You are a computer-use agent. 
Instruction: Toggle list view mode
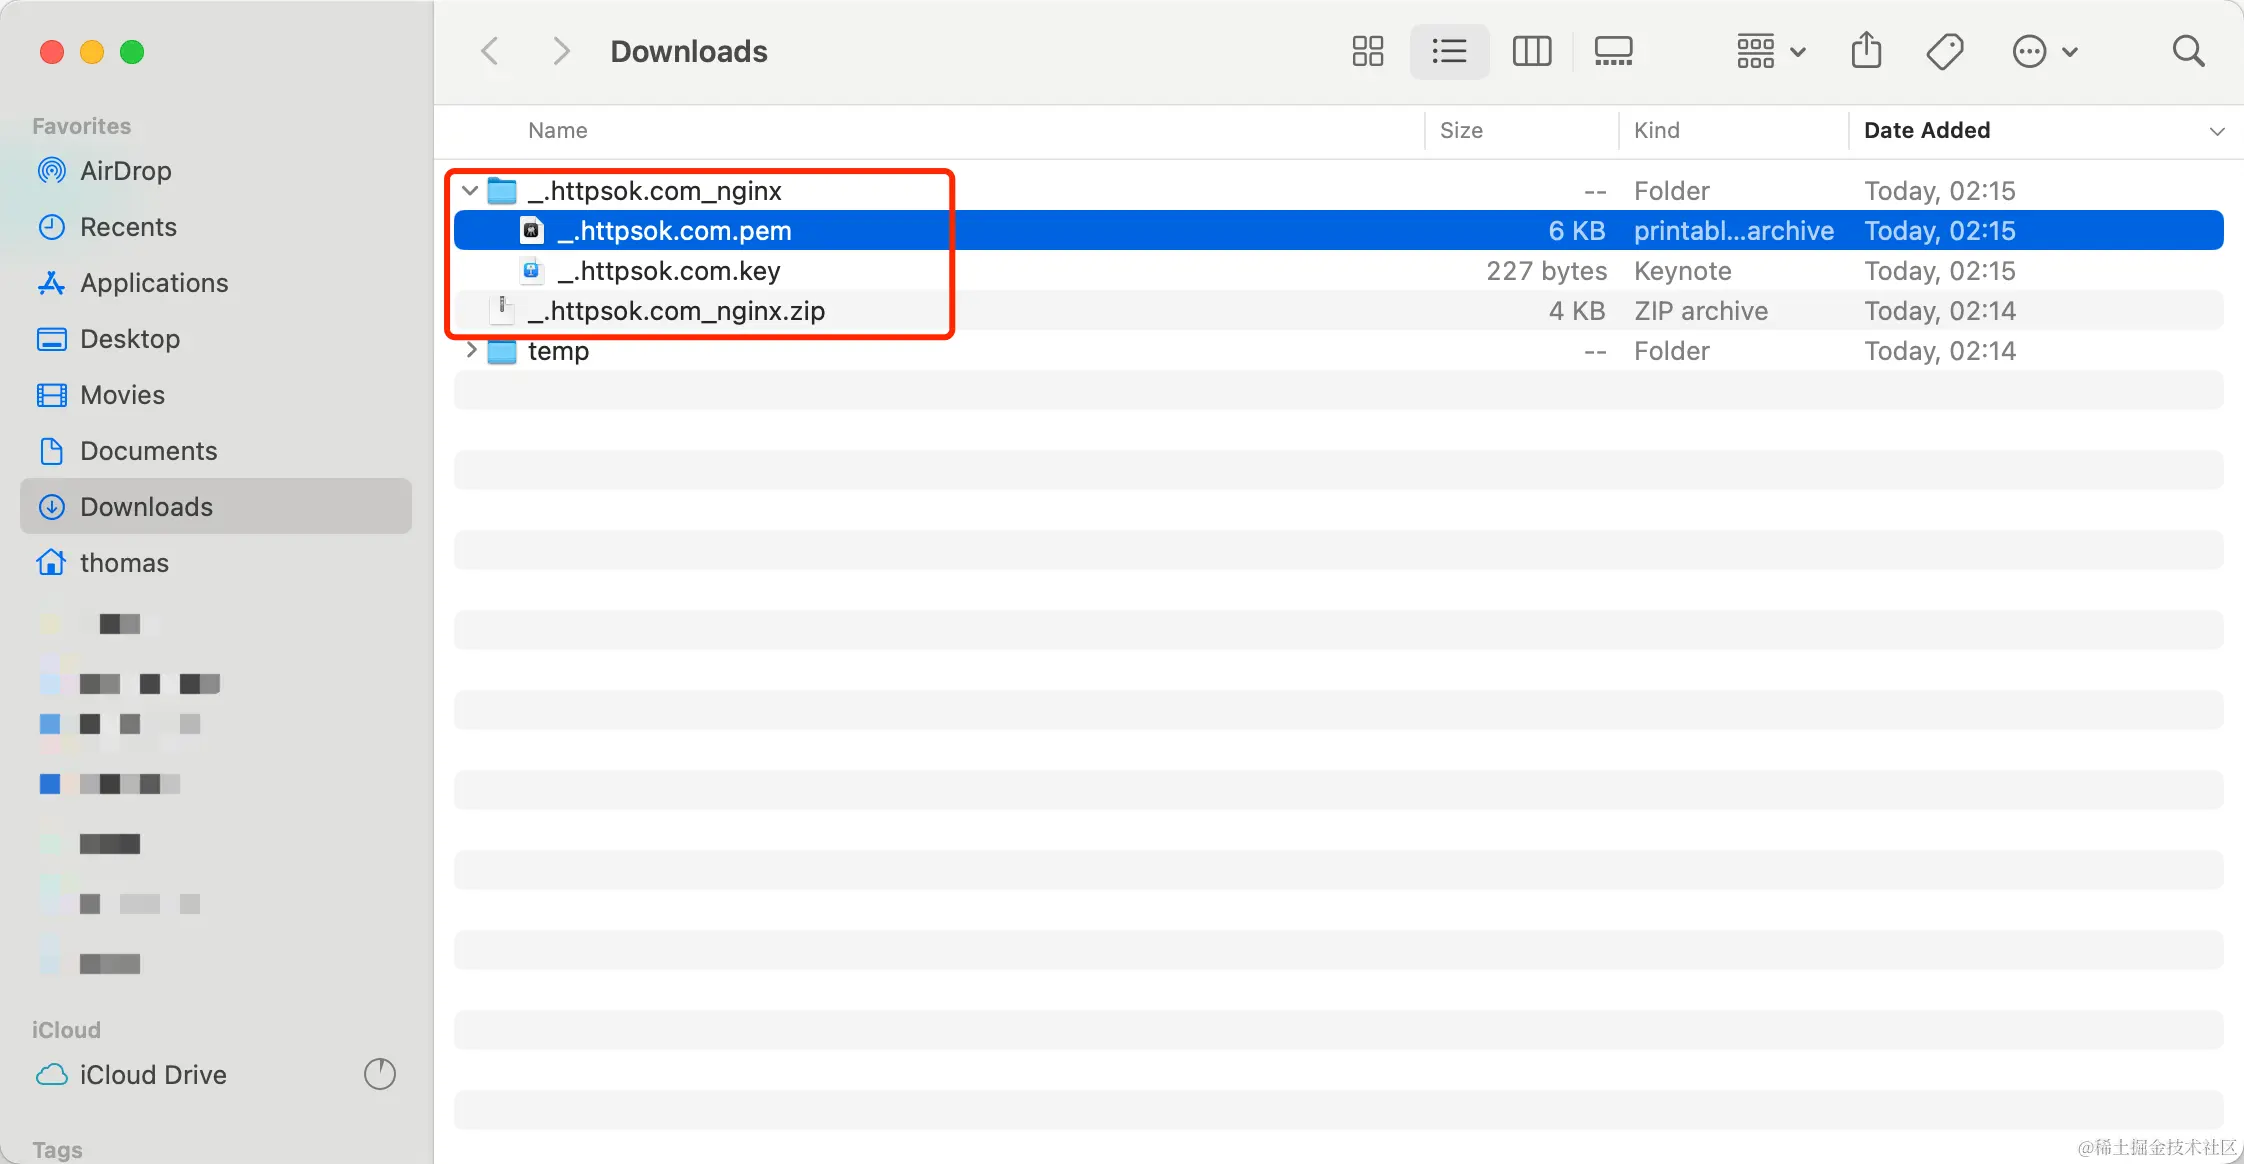pyautogui.click(x=1449, y=51)
